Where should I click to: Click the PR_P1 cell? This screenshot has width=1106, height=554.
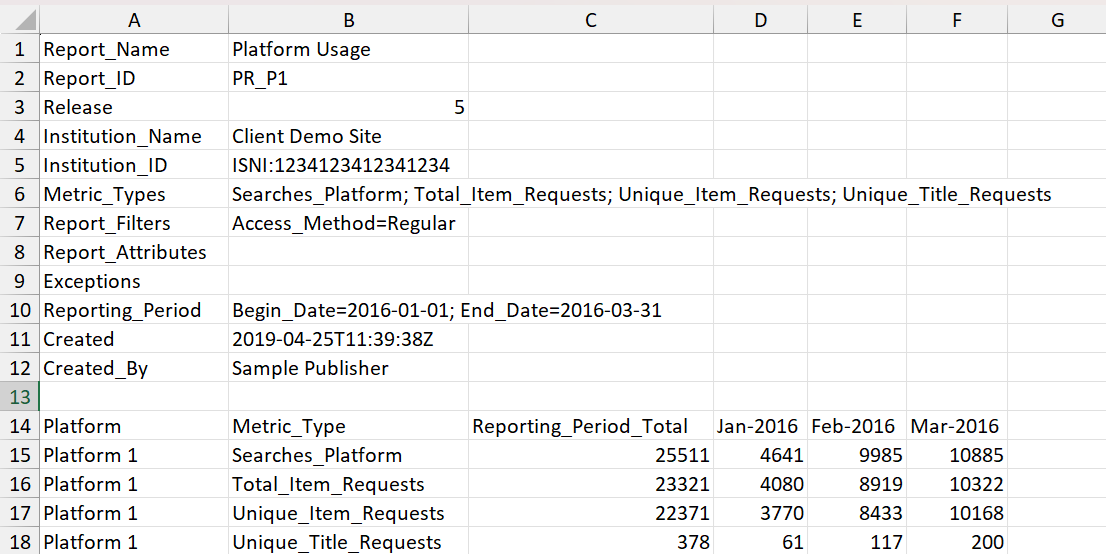click(x=348, y=78)
